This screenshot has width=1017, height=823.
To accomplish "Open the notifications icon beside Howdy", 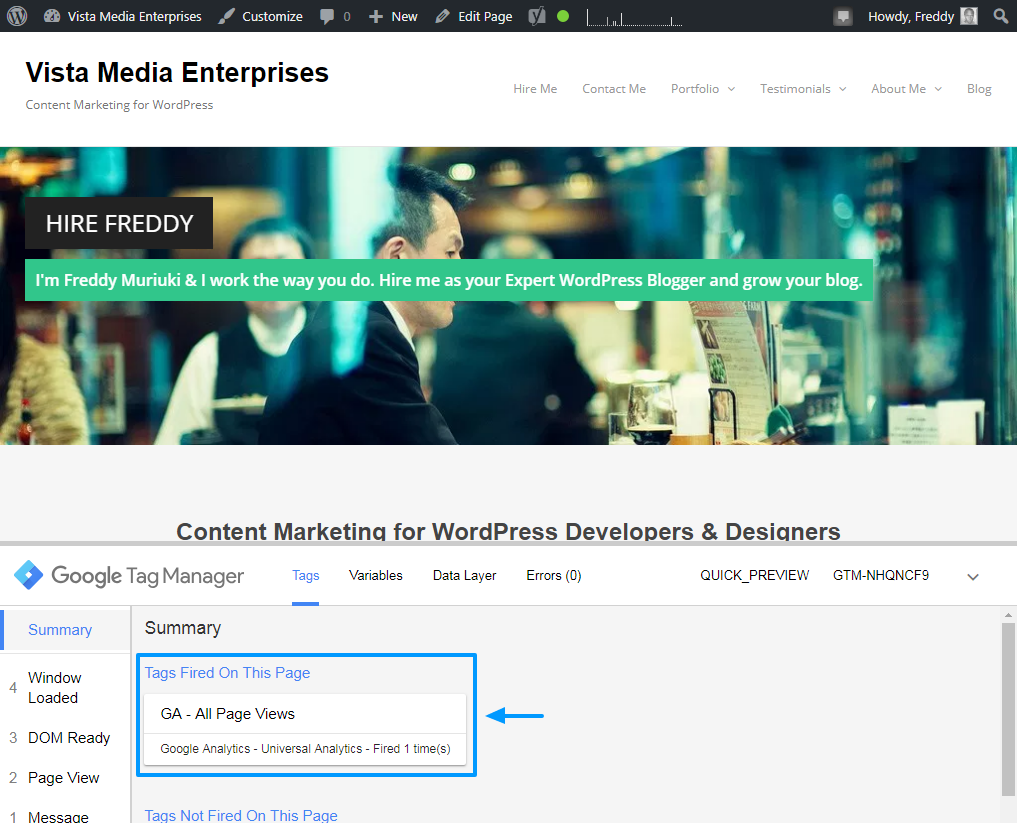I will 843,16.
